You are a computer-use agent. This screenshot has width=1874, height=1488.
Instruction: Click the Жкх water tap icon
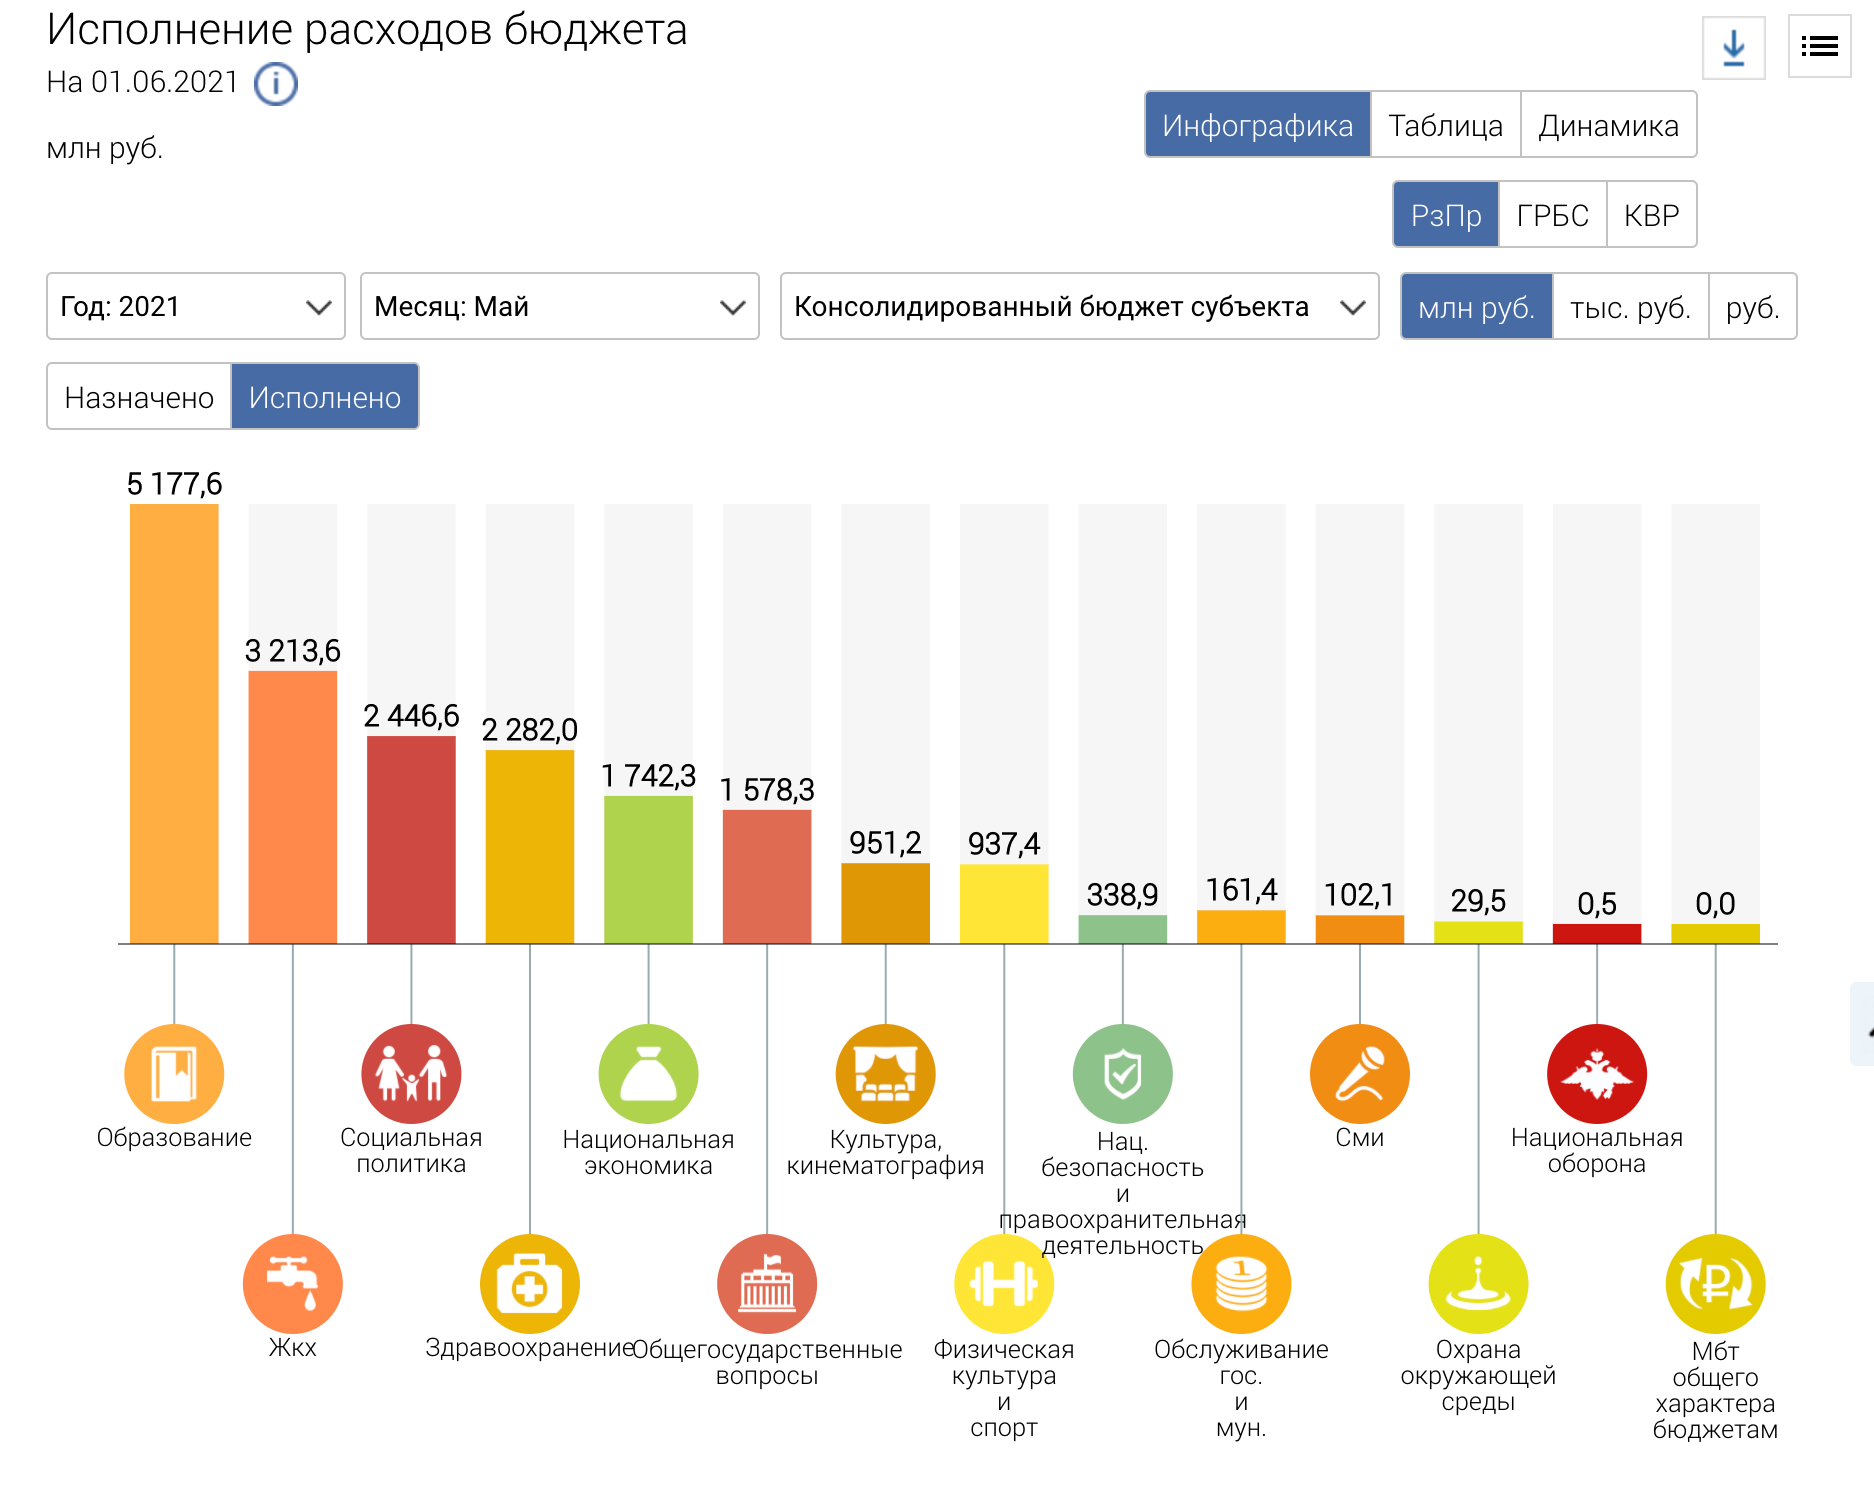[293, 1284]
